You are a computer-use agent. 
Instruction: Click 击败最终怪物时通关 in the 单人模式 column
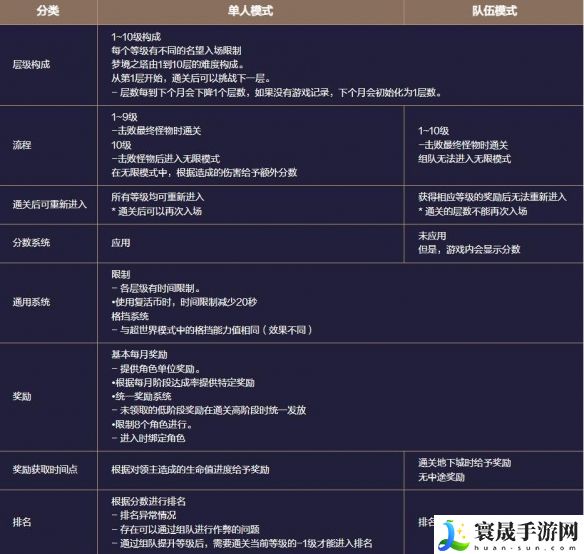tap(156, 131)
